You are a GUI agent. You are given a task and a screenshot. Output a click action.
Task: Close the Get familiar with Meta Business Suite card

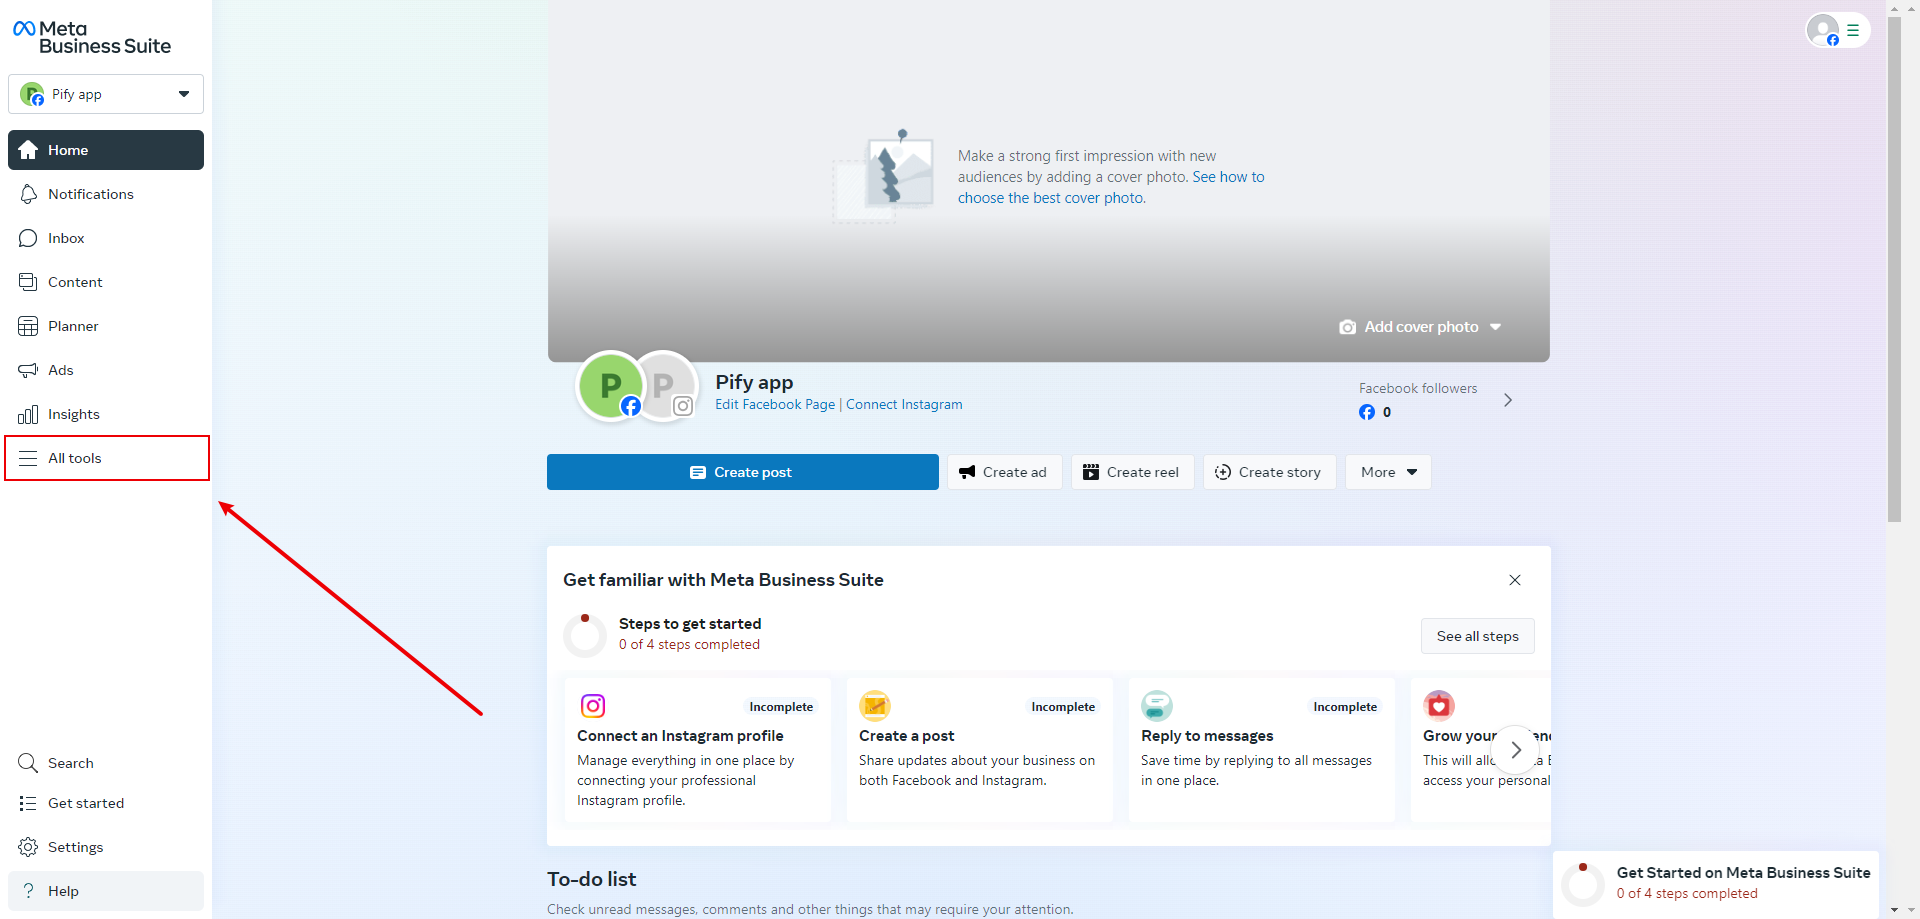[1515, 580]
